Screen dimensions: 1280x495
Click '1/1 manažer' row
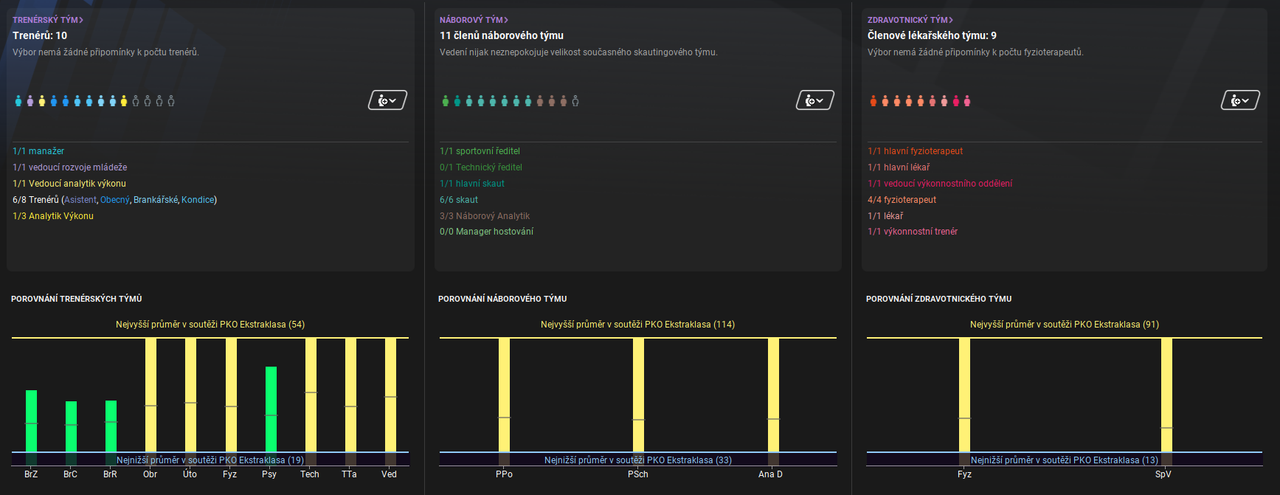[39, 151]
